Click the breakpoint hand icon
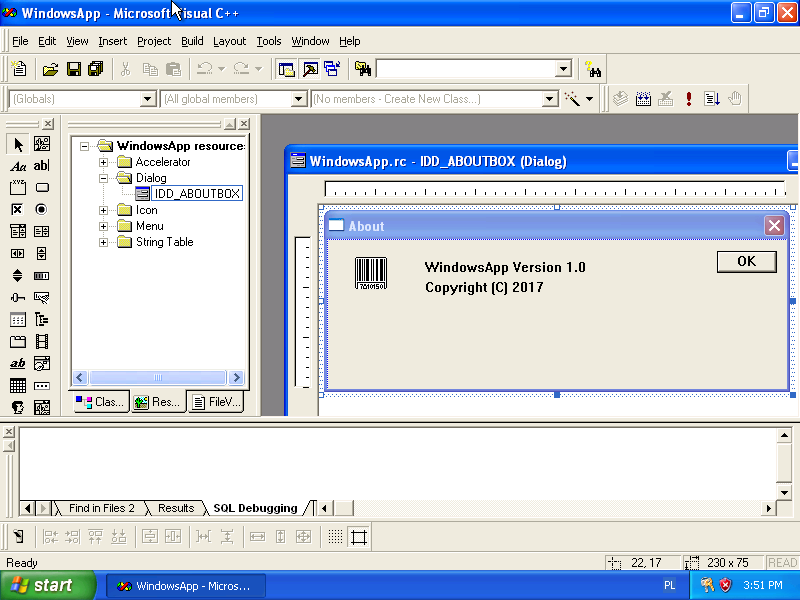Screen dimensions: 800x600 (x=735, y=98)
